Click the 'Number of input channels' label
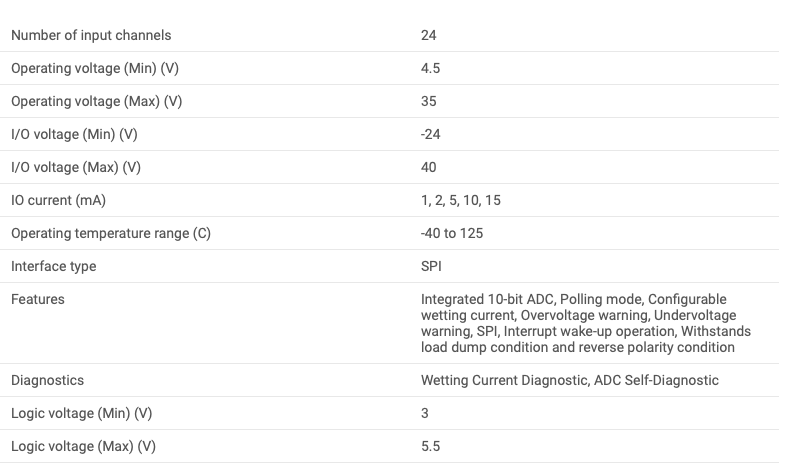Image resolution: width=786 pixels, height=464 pixels. (91, 36)
